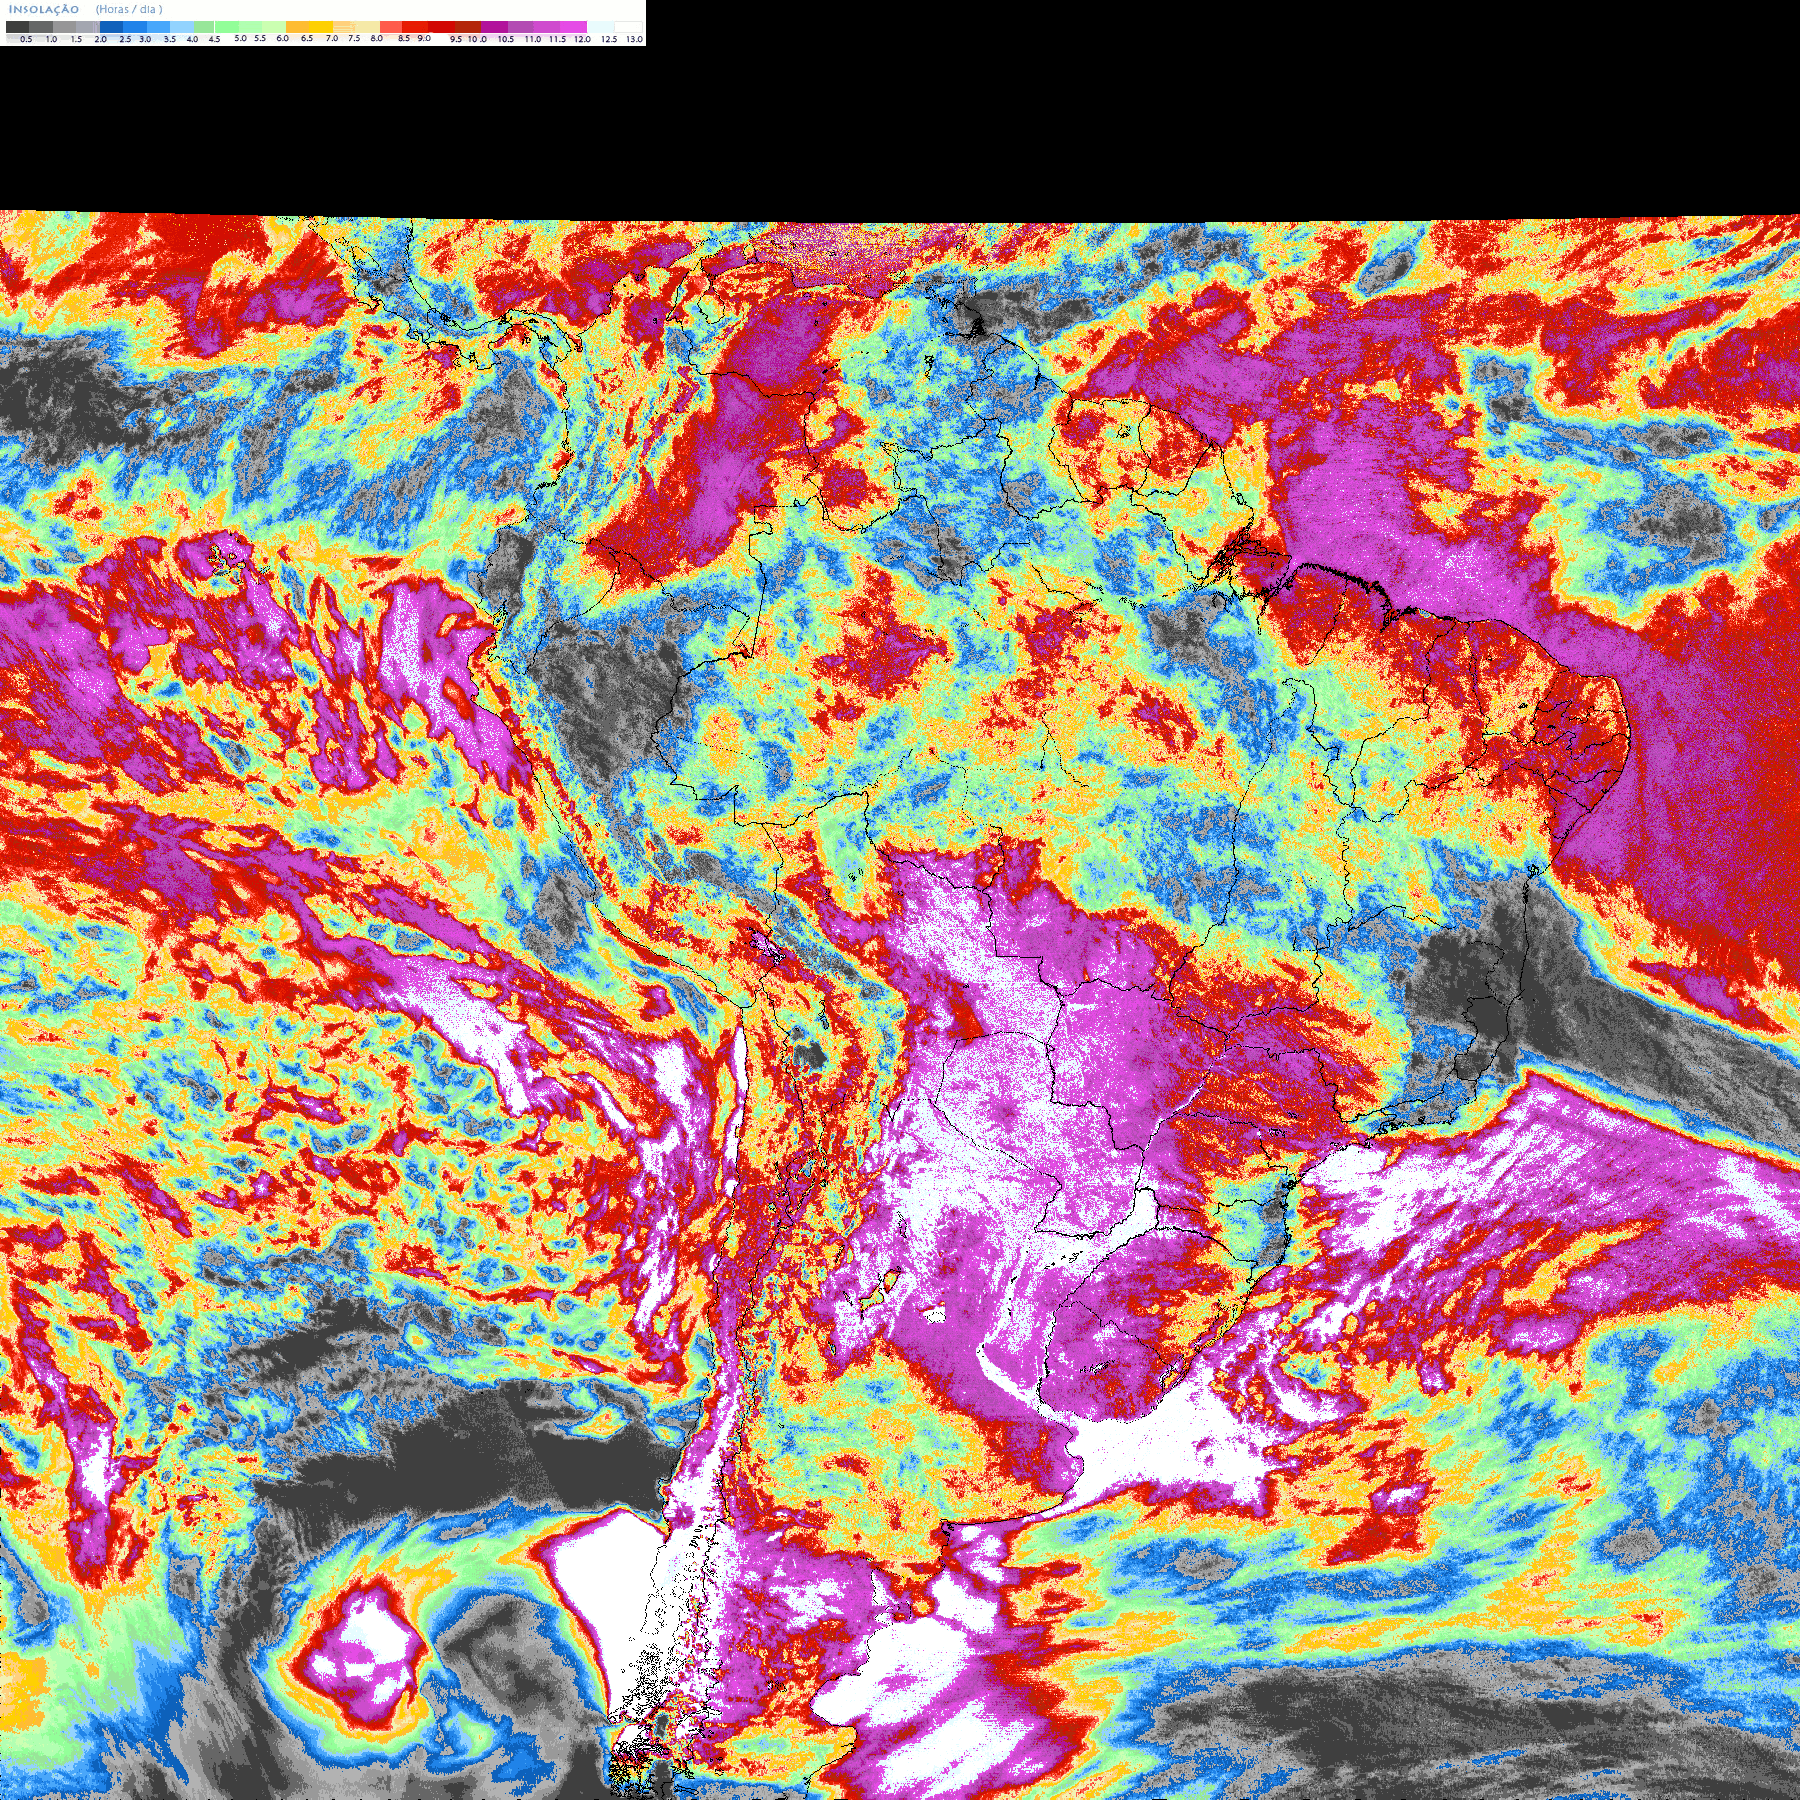Pick the yellow legend swatch above 7.0

[321, 27]
